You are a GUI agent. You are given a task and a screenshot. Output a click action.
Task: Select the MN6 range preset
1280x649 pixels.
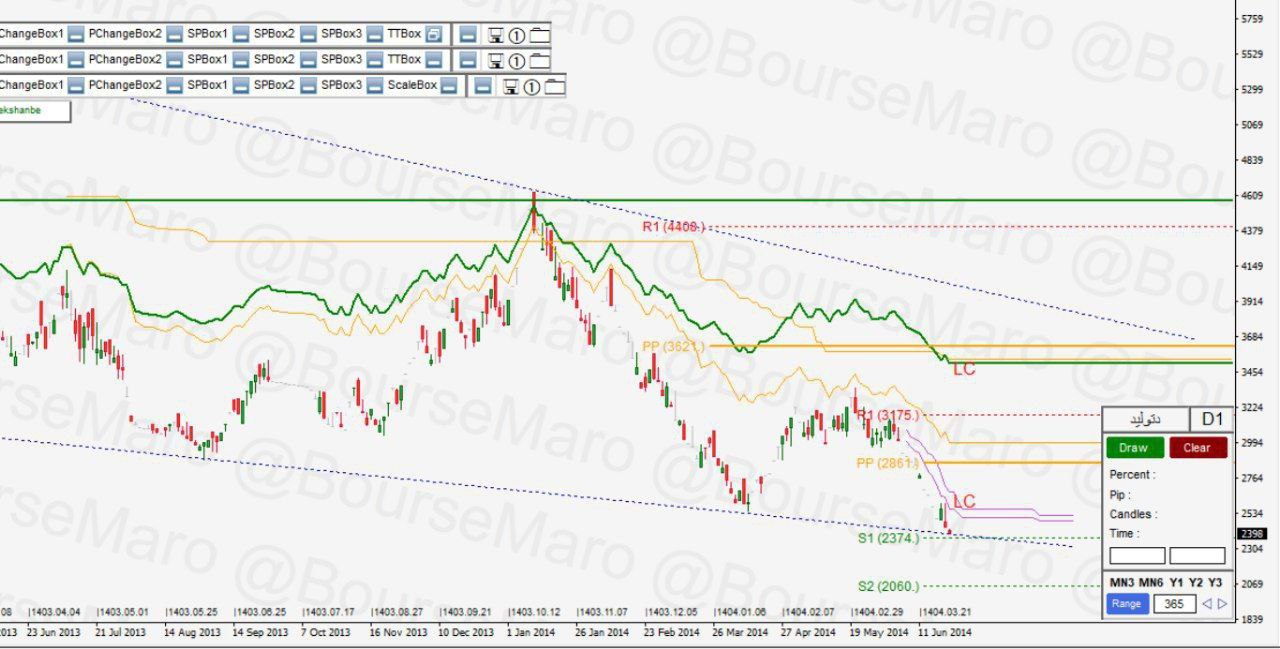1150,582
